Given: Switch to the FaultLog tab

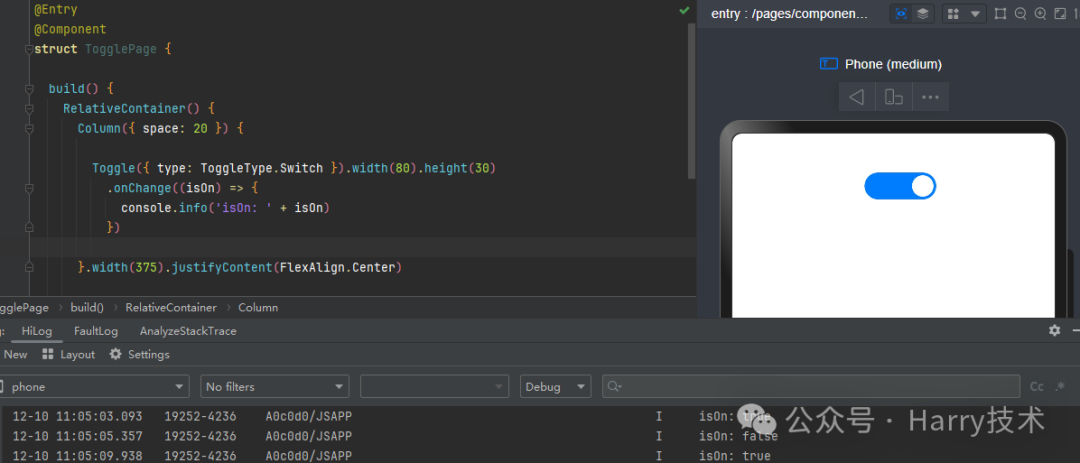Looking at the screenshot, I should tap(96, 331).
